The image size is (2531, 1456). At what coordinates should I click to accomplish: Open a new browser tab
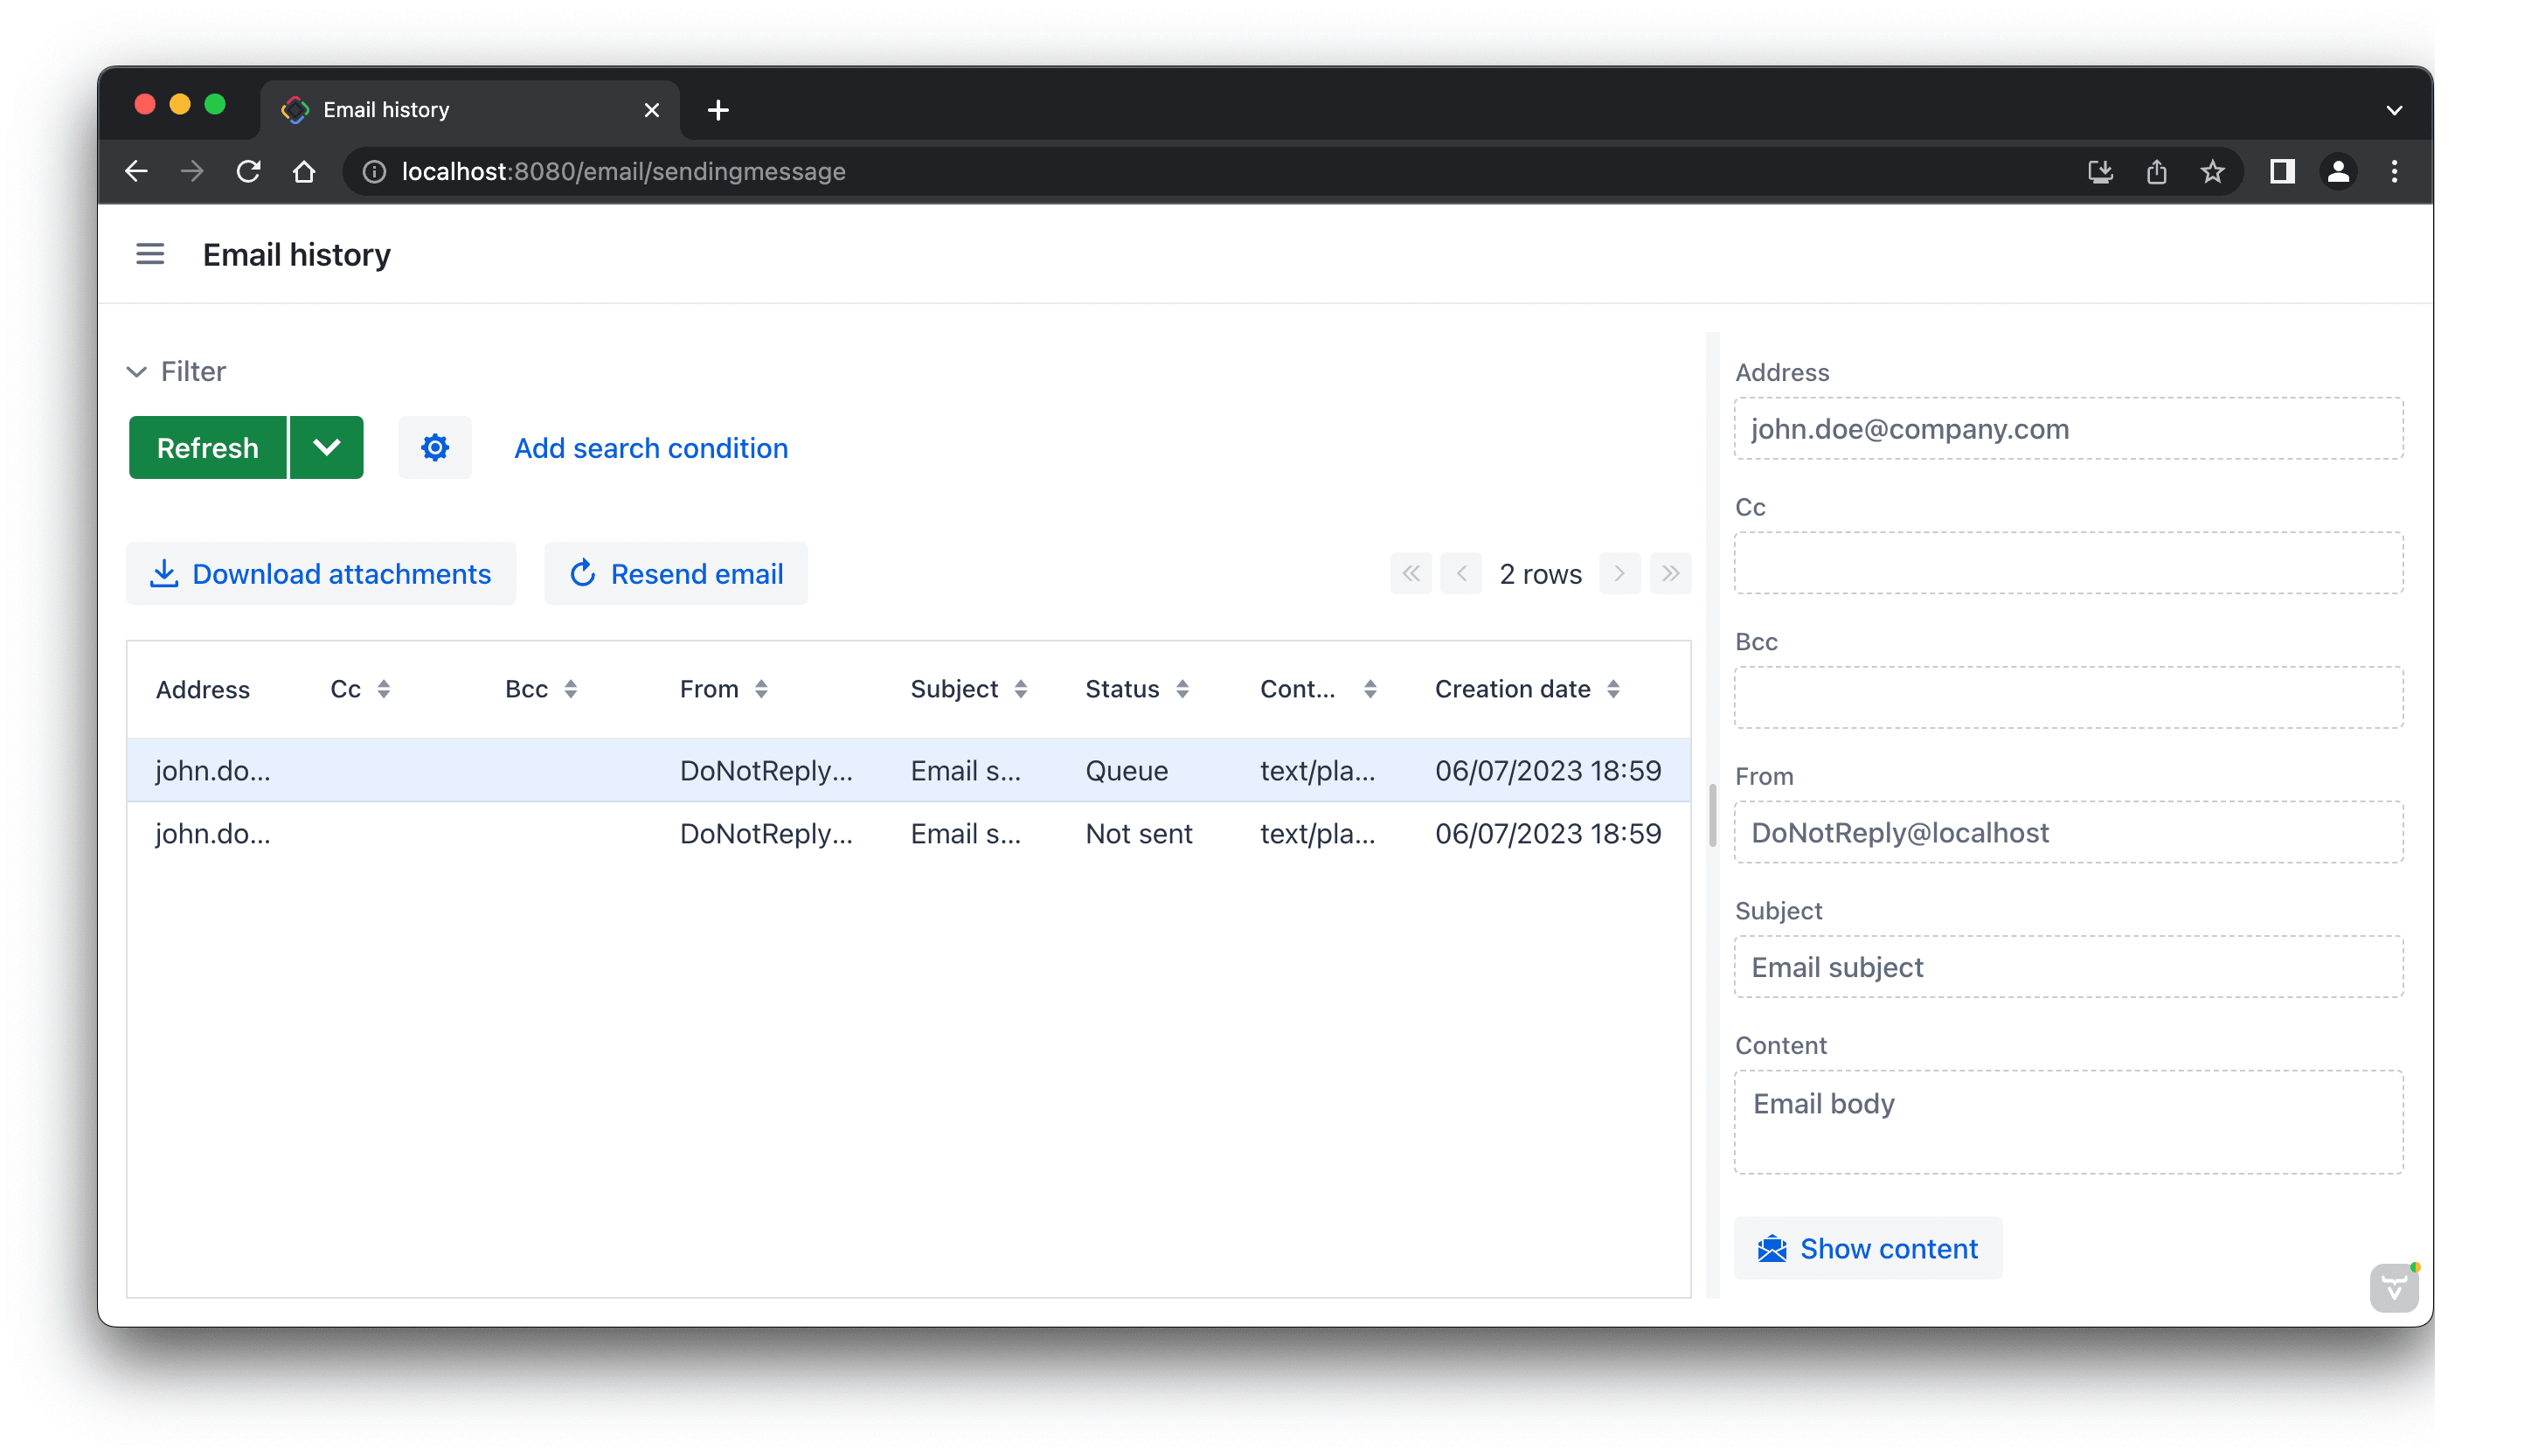tap(718, 110)
